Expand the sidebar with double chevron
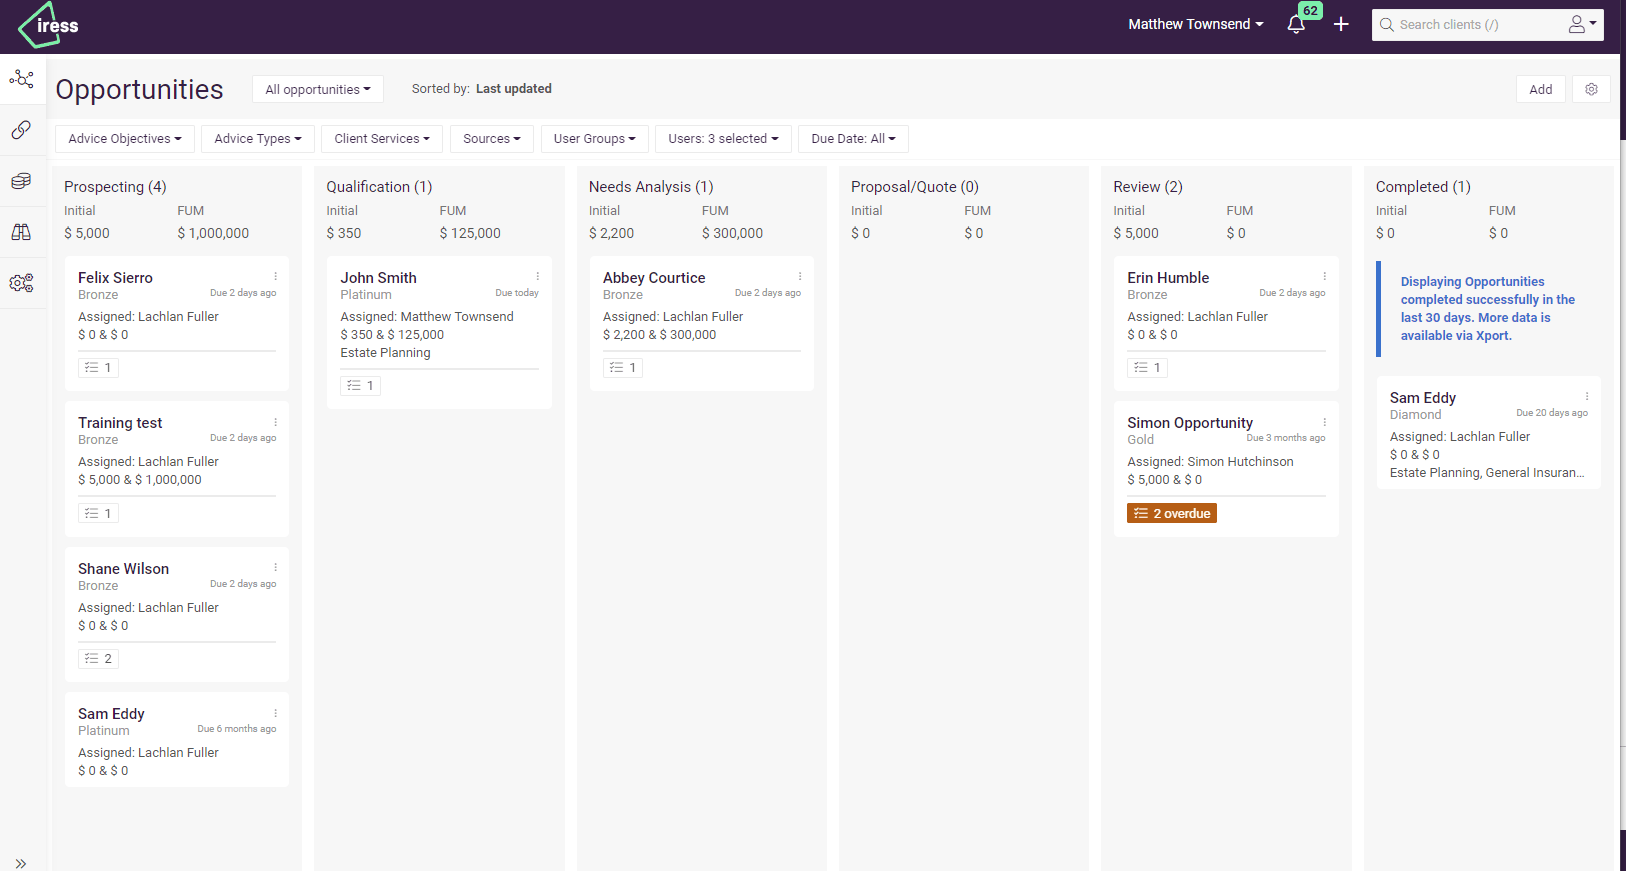Screen dimensions: 1626x871 (21, 862)
